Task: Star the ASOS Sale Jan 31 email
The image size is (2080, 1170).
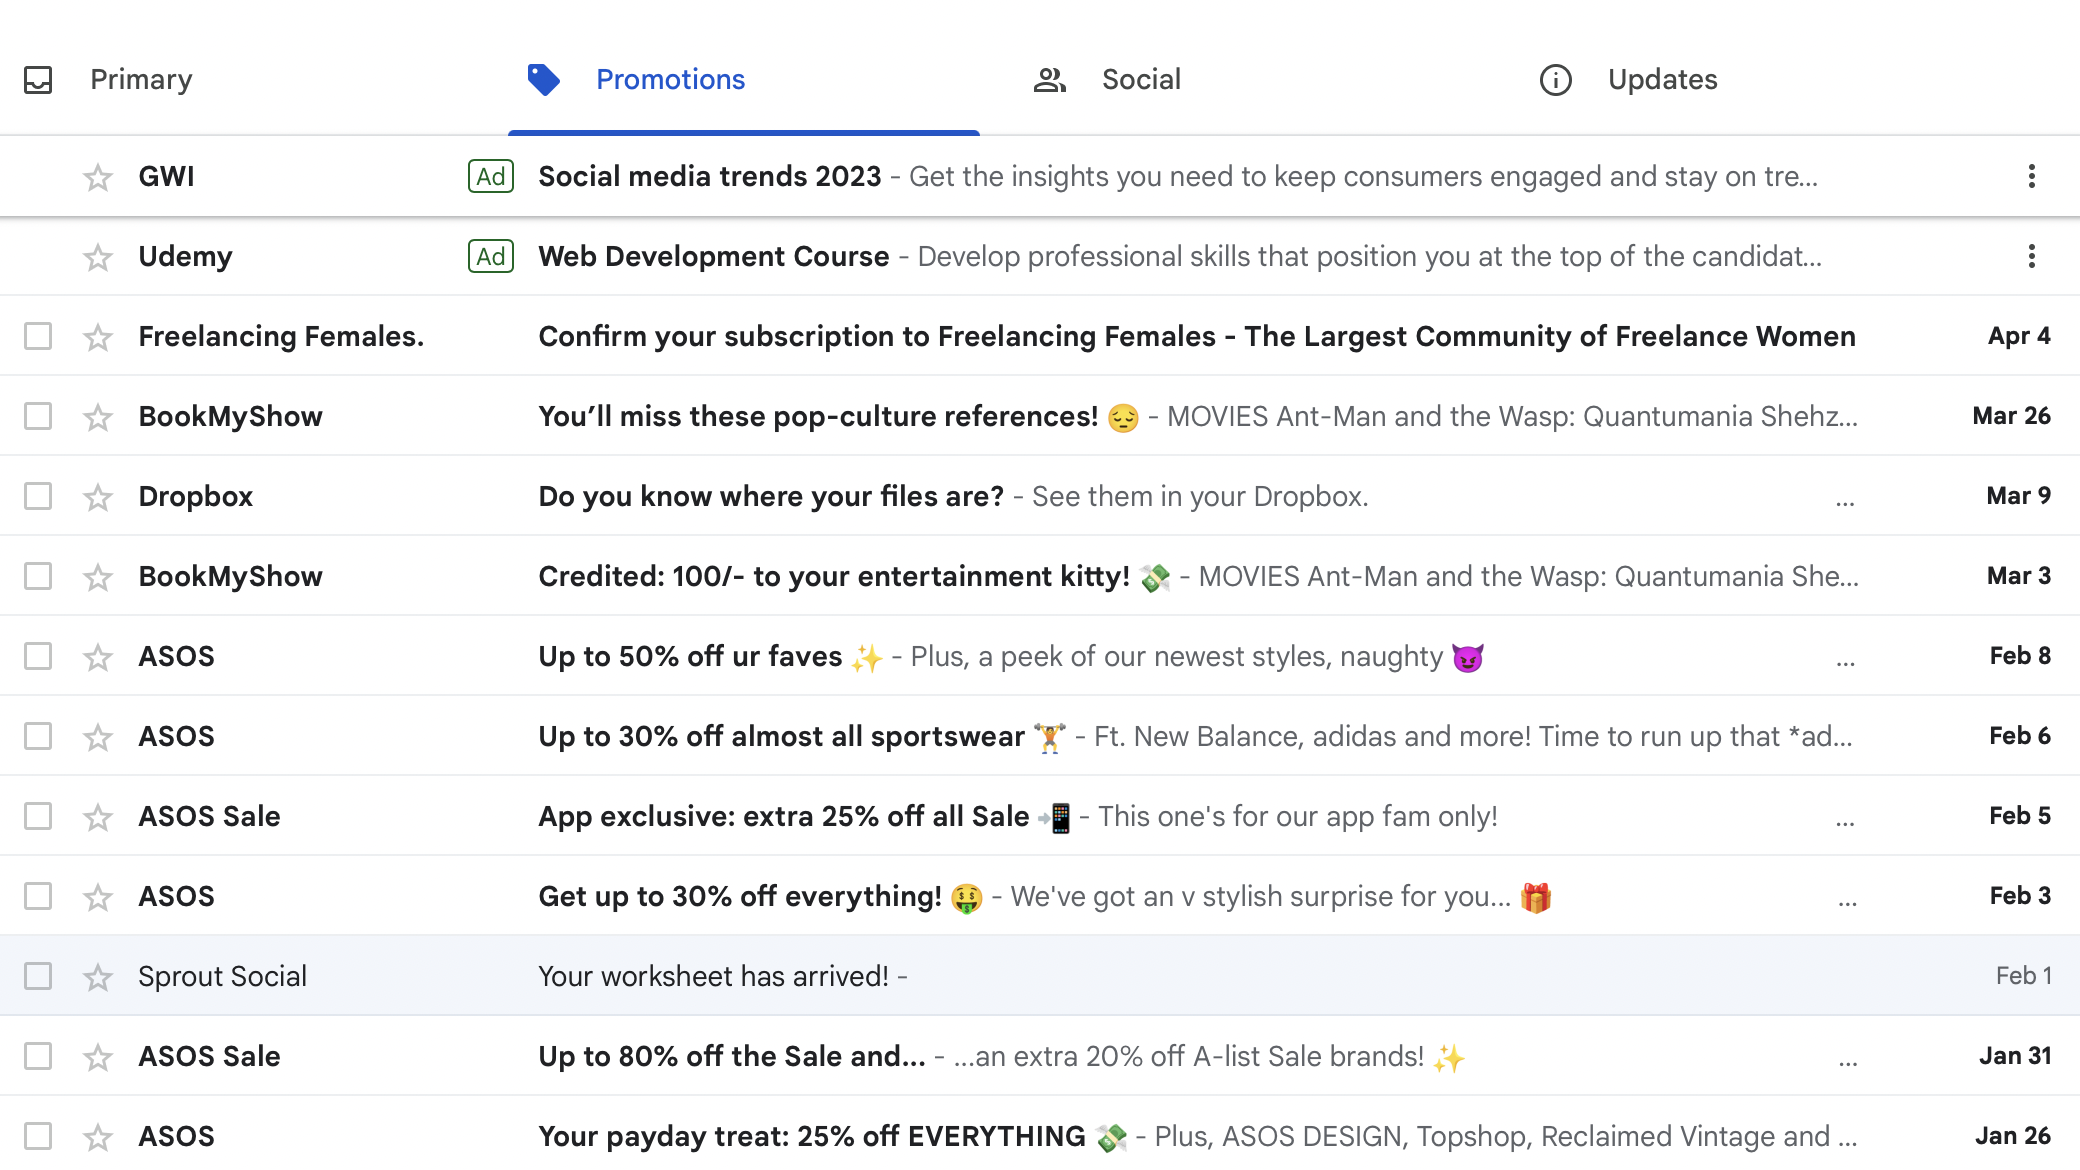Action: pos(97,1057)
